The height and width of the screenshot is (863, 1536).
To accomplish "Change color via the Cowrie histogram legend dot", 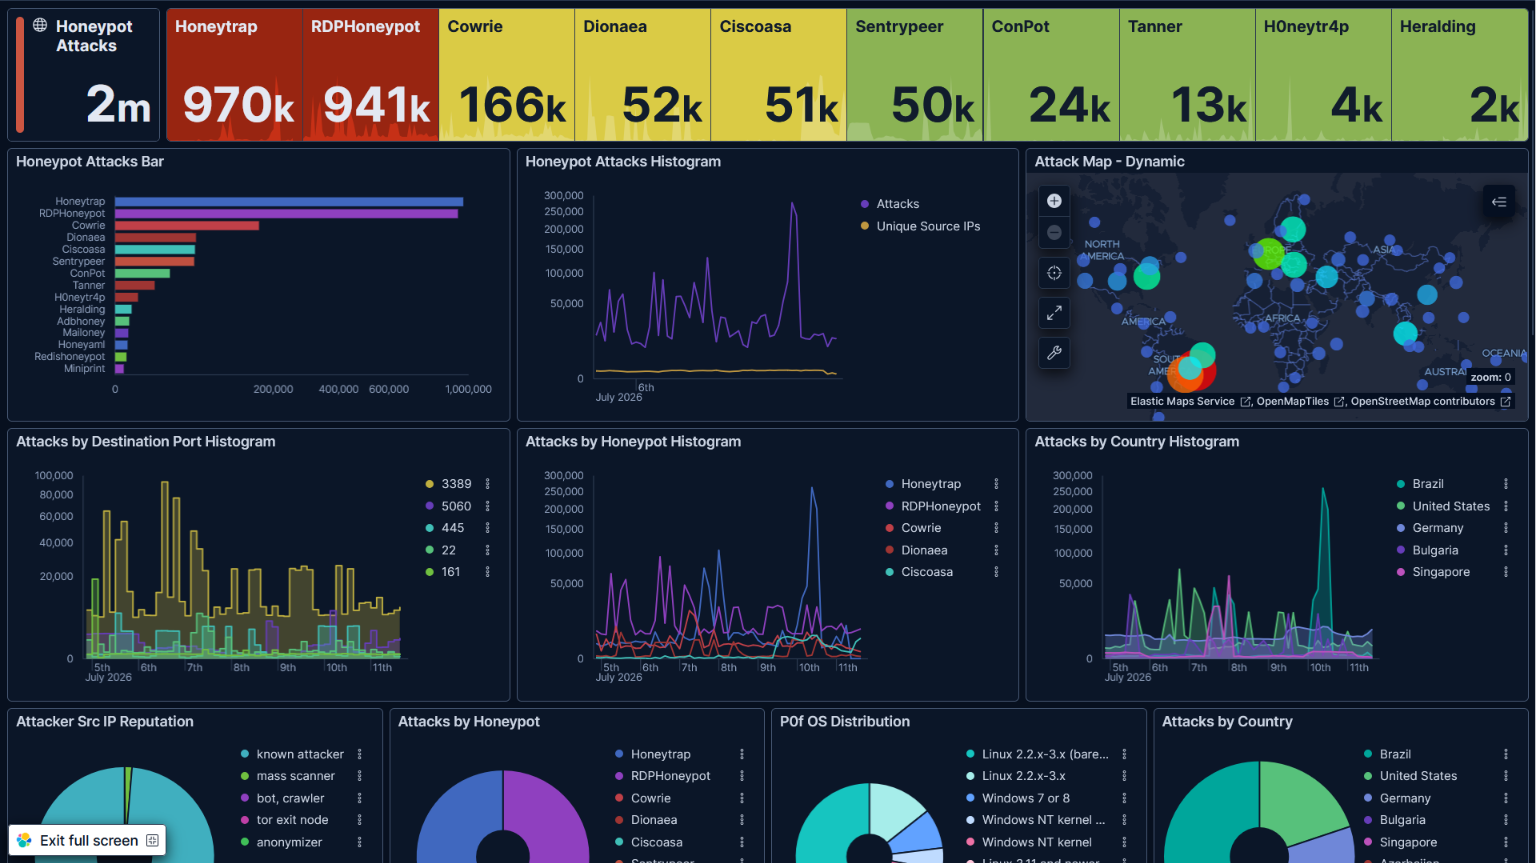I will [890, 528].
